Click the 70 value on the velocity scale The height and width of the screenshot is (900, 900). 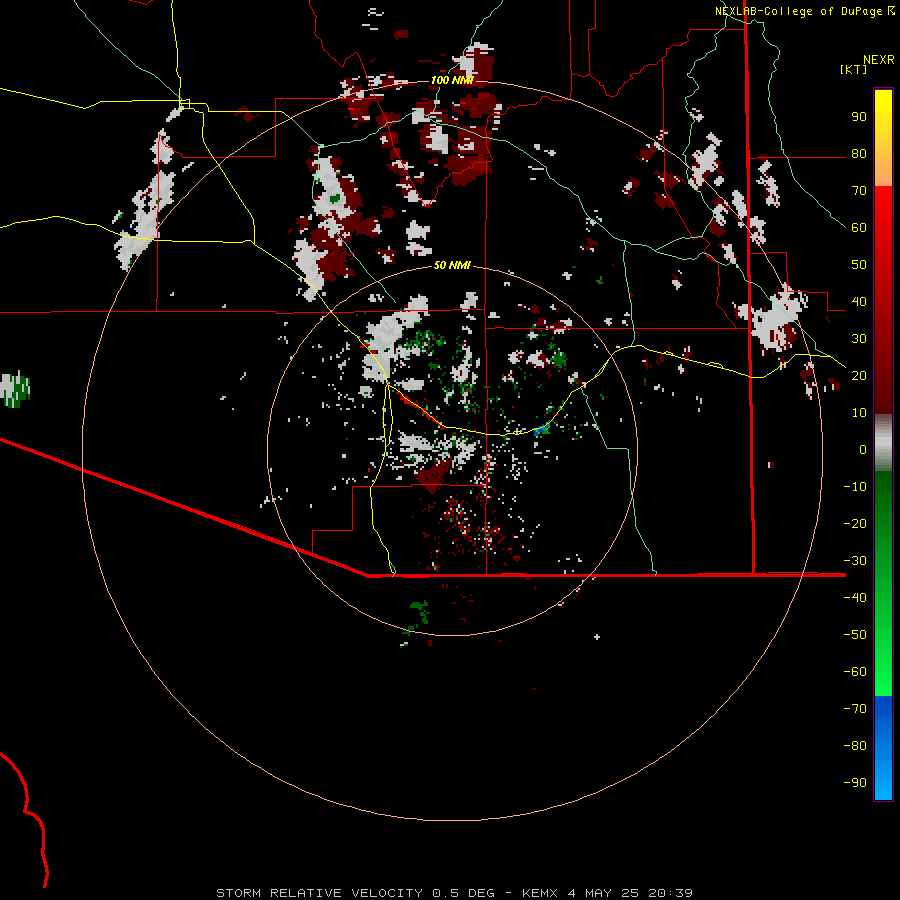pos(859,191)
